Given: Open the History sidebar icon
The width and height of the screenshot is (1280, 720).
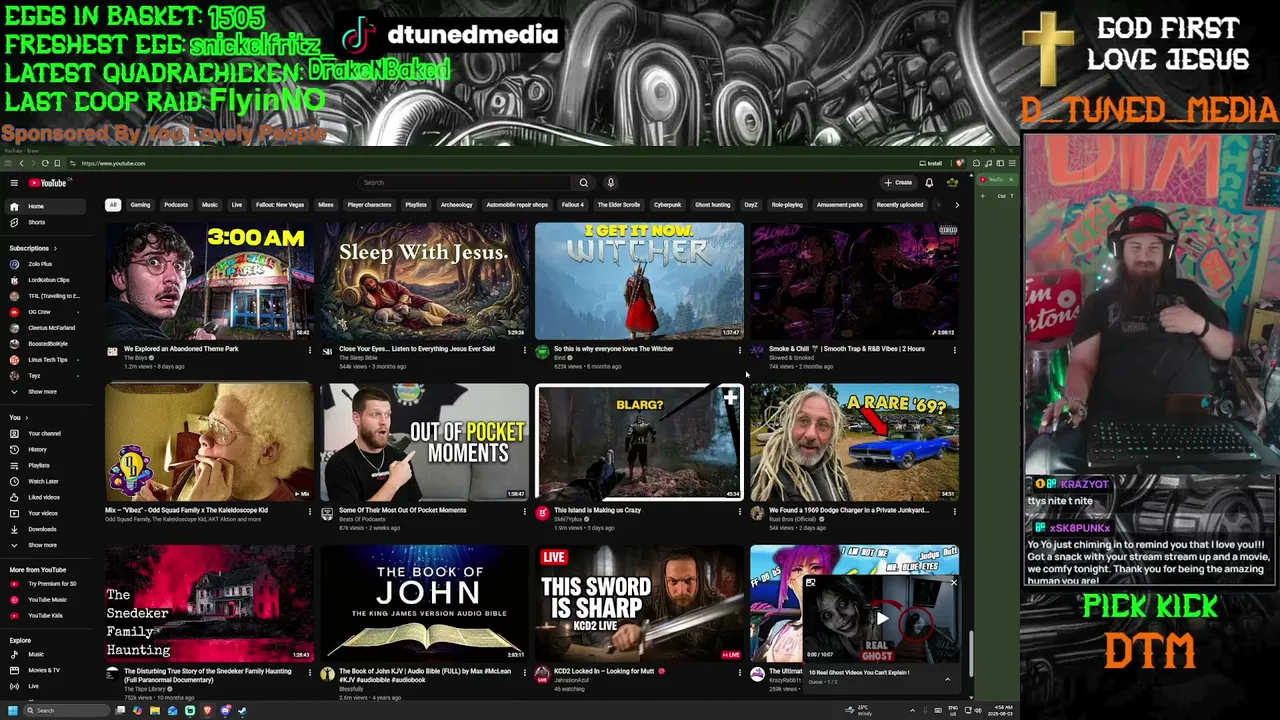Looking at the screenshot, I should pos(14,449).
